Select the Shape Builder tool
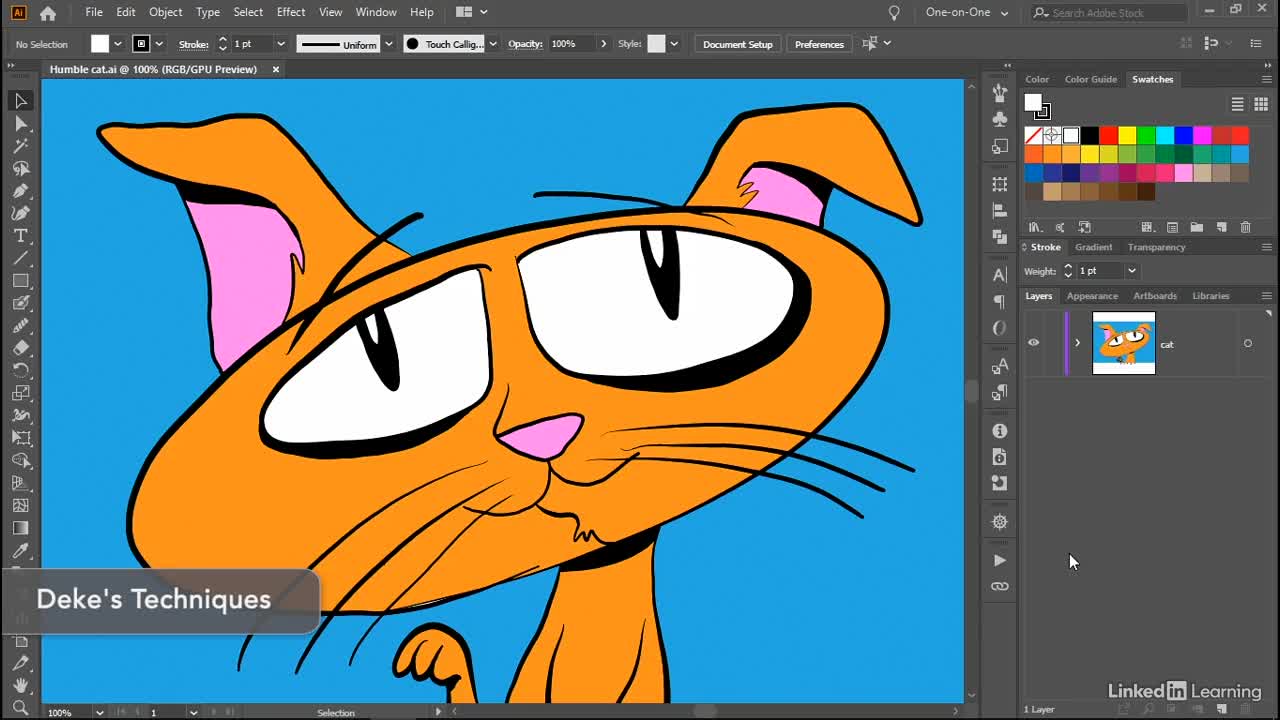The height and width of the screenshot is (720, 1280). pos(20,460)
